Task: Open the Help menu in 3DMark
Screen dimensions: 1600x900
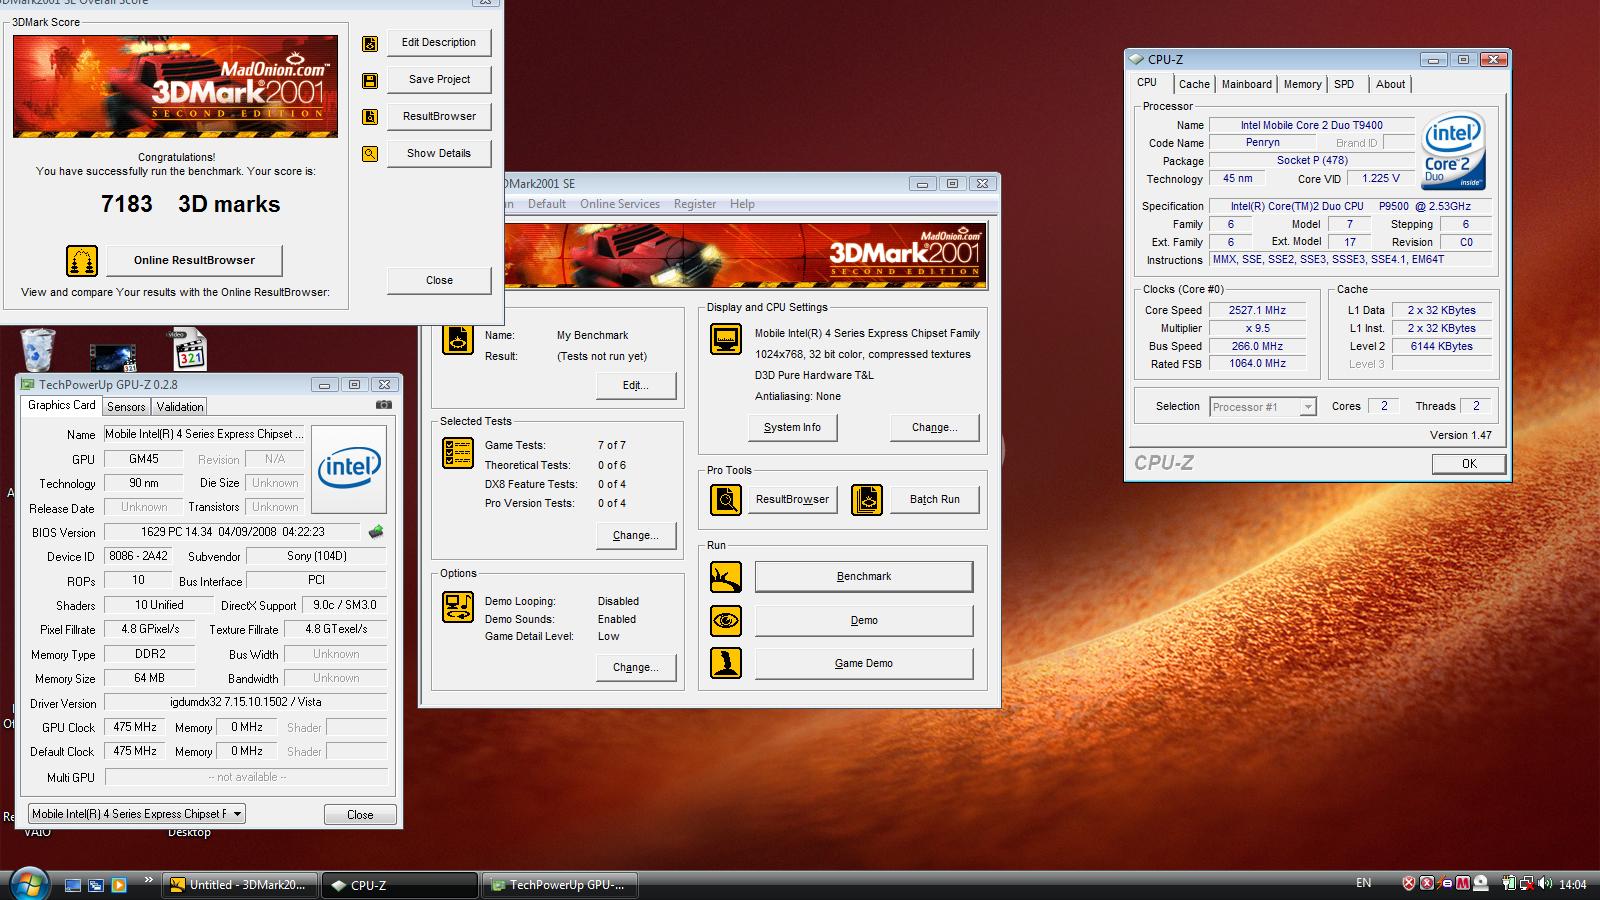Action: (742, 204)
